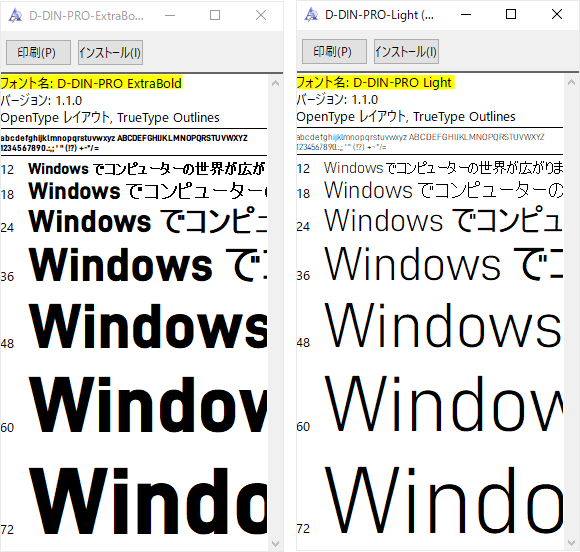Screen dimensions: 580x552
Task: Click the 48pt Windows sample in ExtraBold window
Action: [148, 326]
